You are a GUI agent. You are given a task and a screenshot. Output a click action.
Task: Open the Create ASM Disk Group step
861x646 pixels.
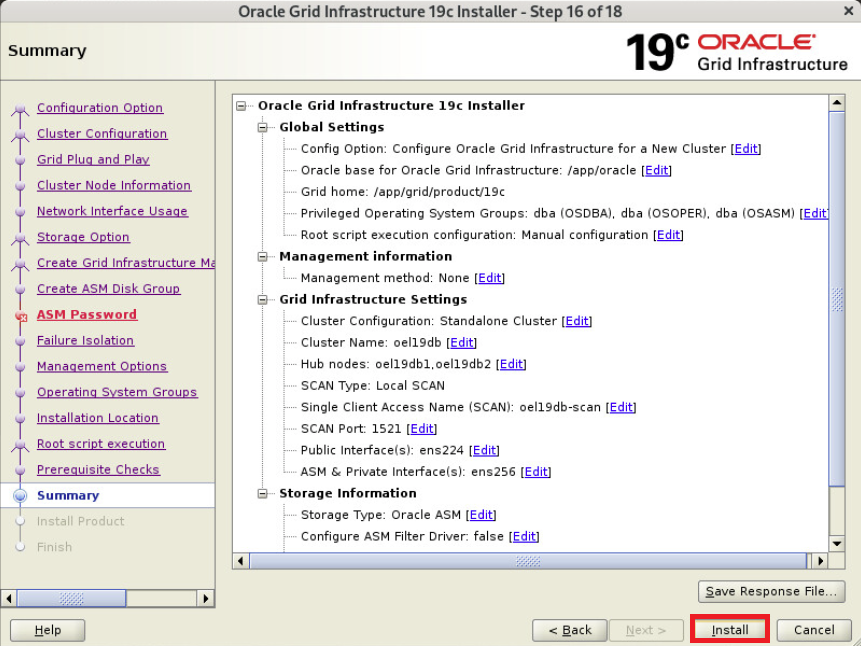coord(108,288)
